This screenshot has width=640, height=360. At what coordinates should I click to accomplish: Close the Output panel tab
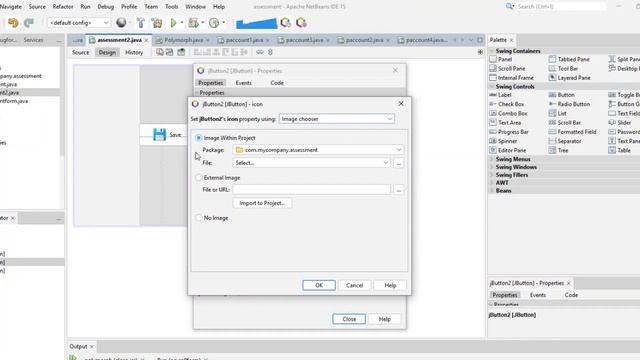(92, 347)
